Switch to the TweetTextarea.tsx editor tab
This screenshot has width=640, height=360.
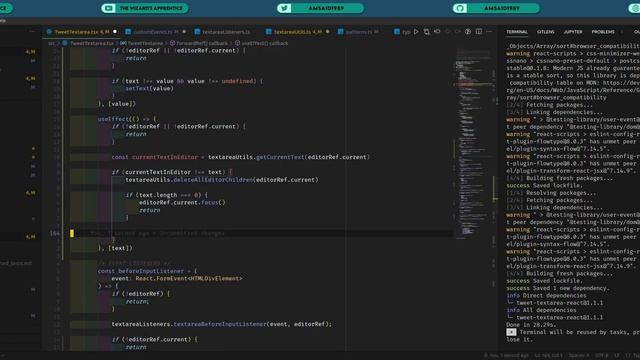pos(82,32)
